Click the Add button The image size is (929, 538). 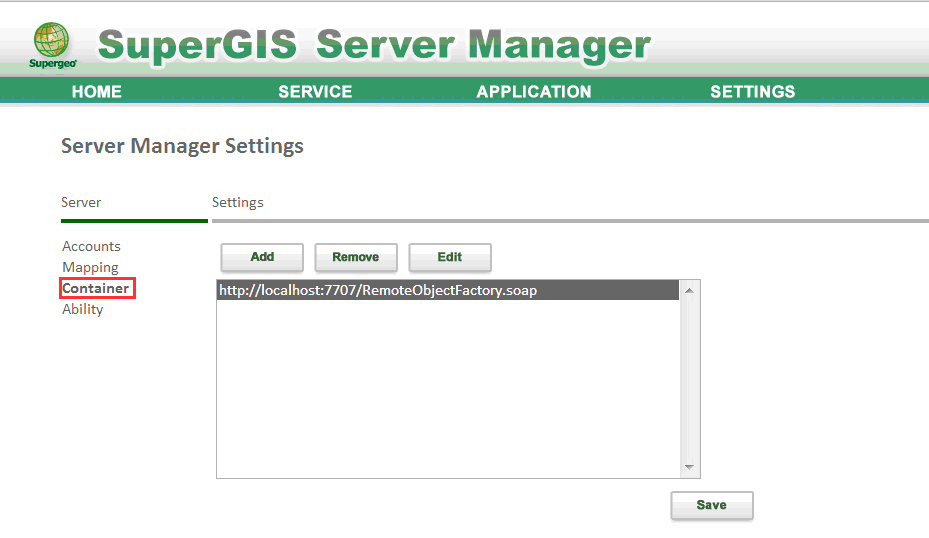262,257
